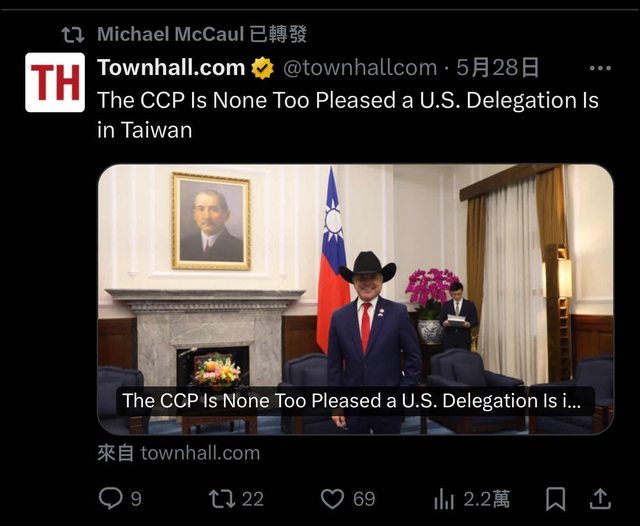Click the share upload icon

(x=600, y=499)
